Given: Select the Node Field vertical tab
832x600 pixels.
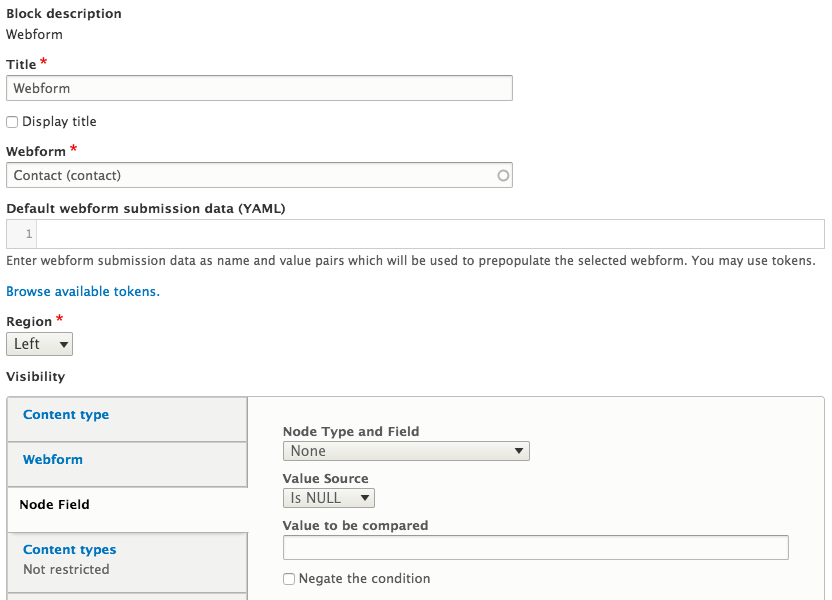Looking at the screenshot, I should pyautogui.click(x=54, y=505).
